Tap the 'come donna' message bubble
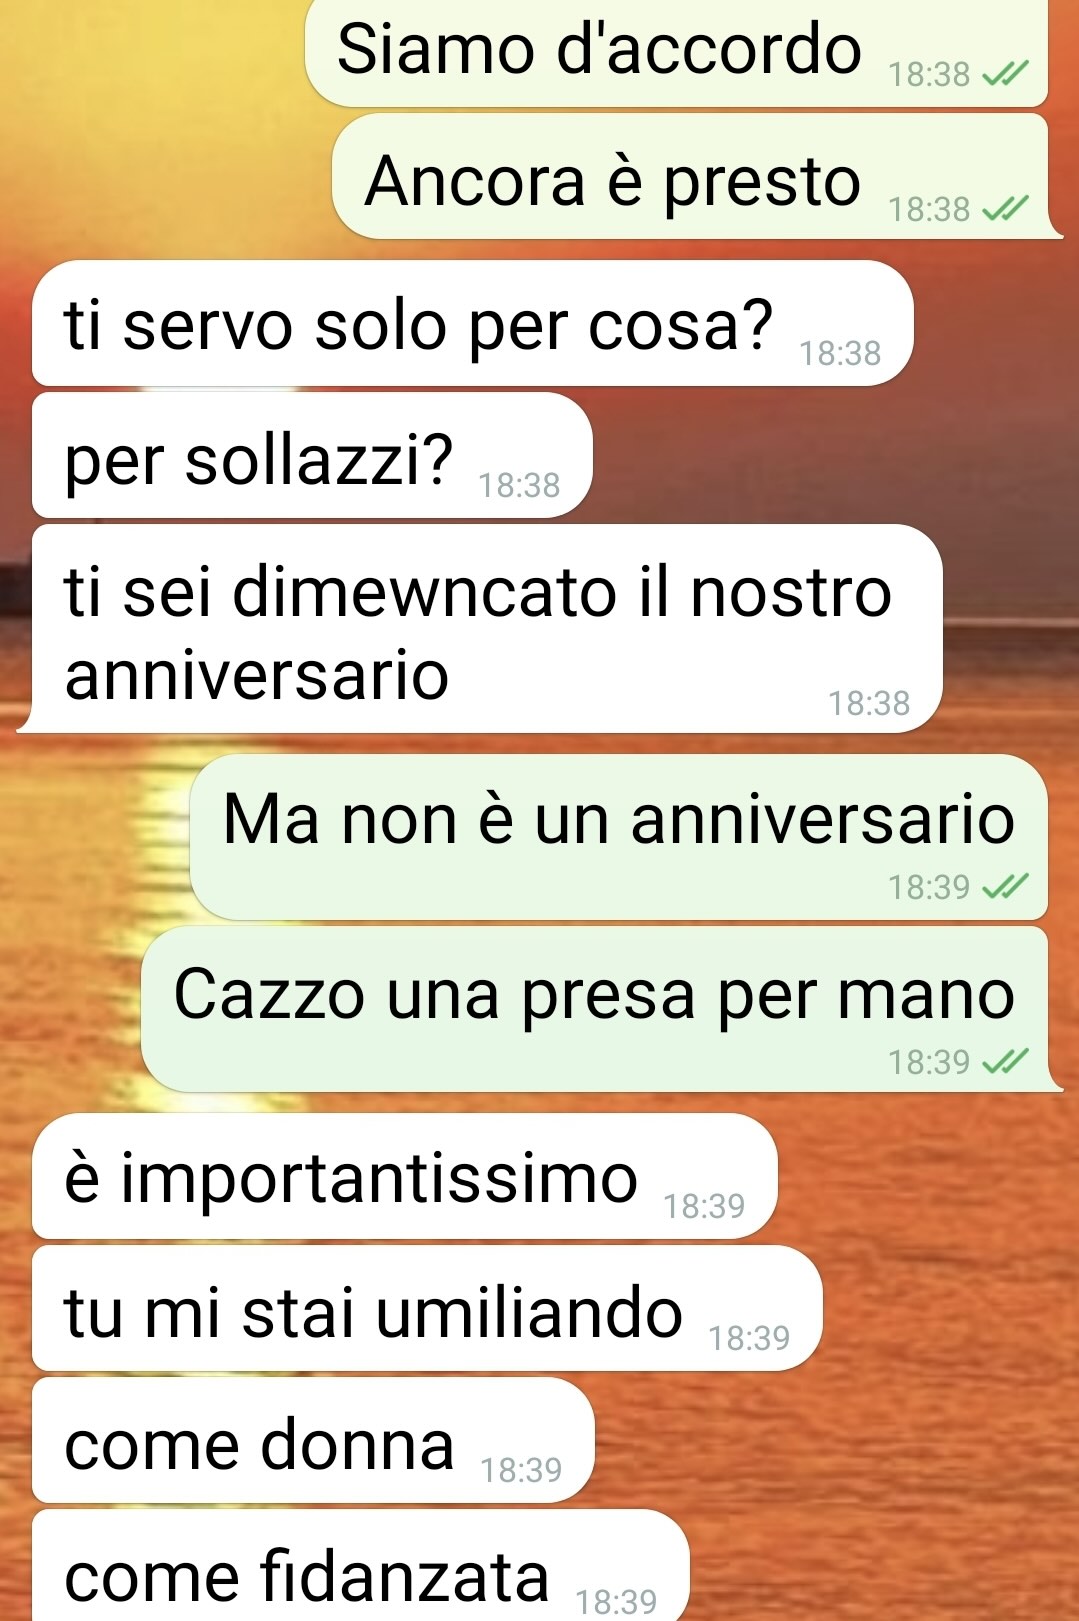This screenshot has height=1621, width=1079. [313, 1440]
